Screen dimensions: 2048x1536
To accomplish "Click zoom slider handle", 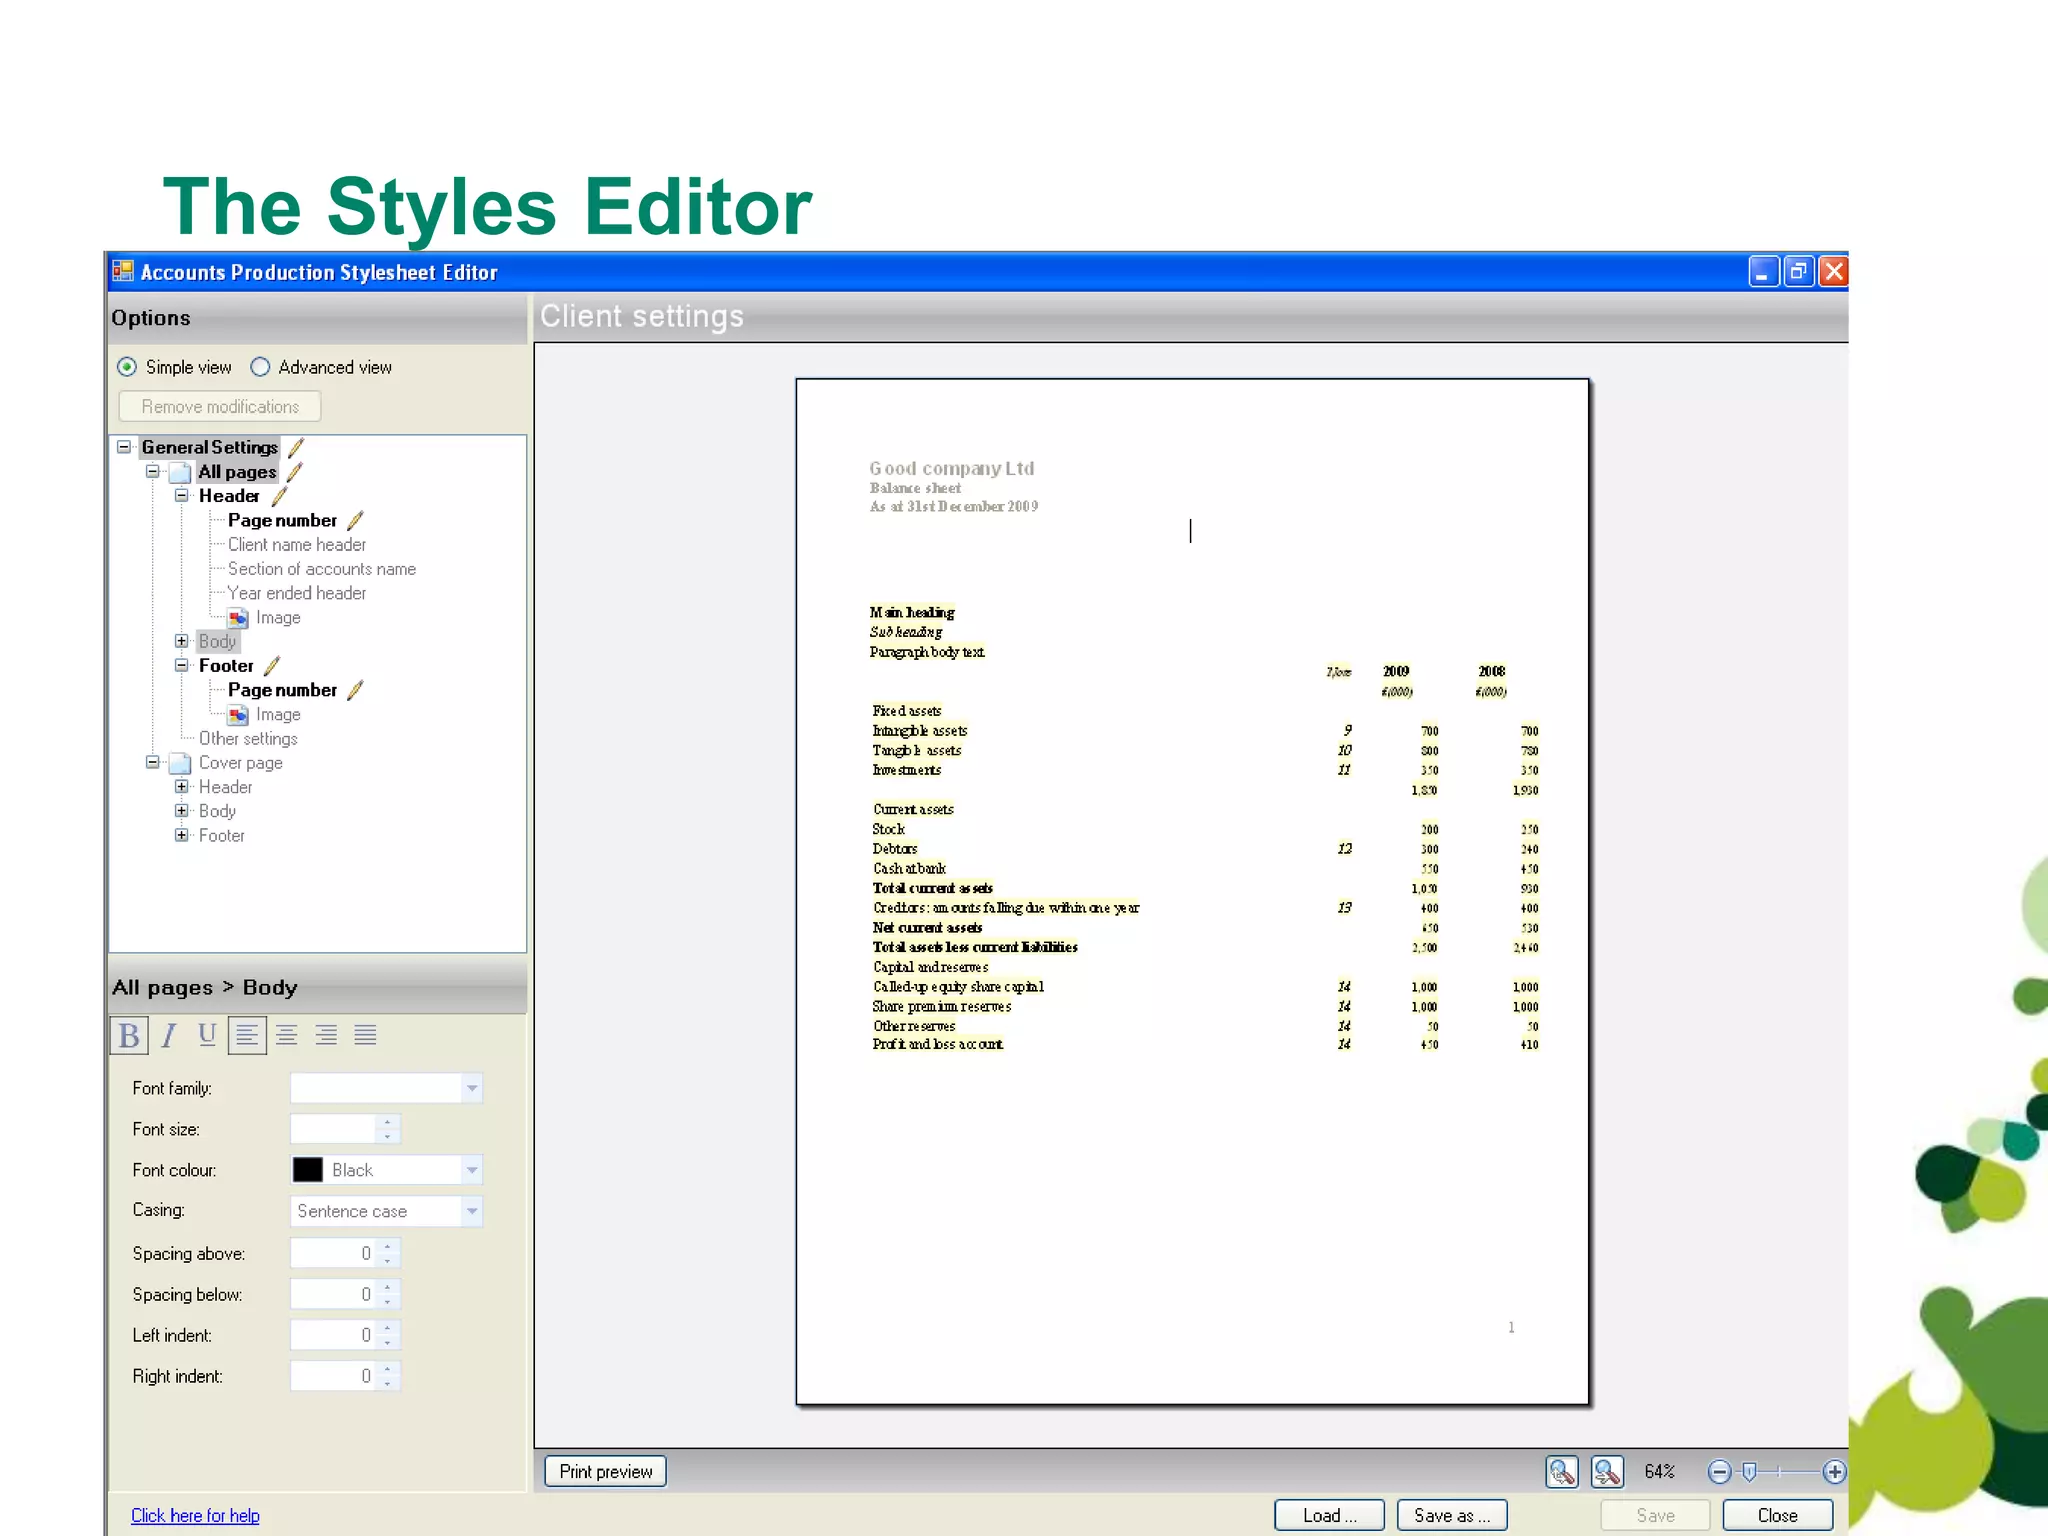I will click(x=1749, y=1472).
